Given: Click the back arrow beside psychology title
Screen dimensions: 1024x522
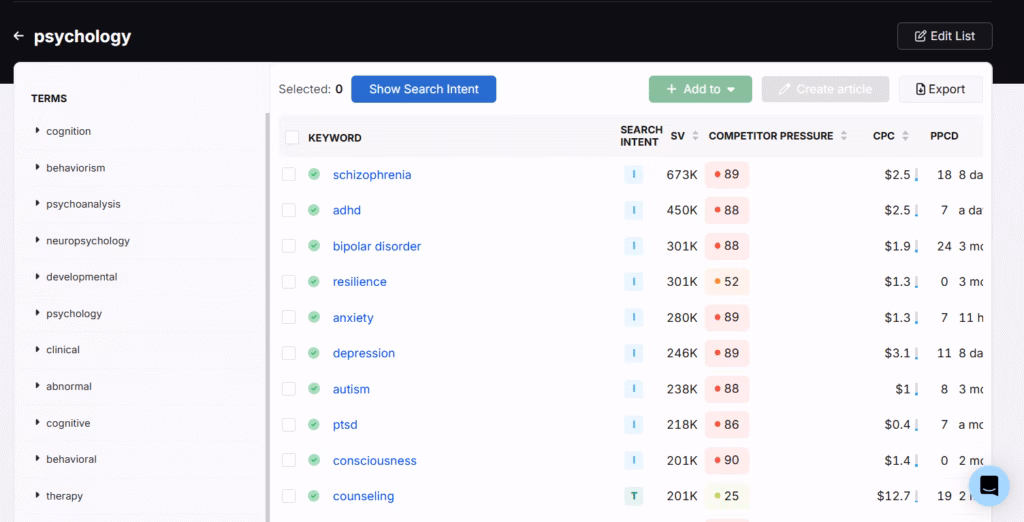Looking at the screenshot, I should tap(18, 36).
